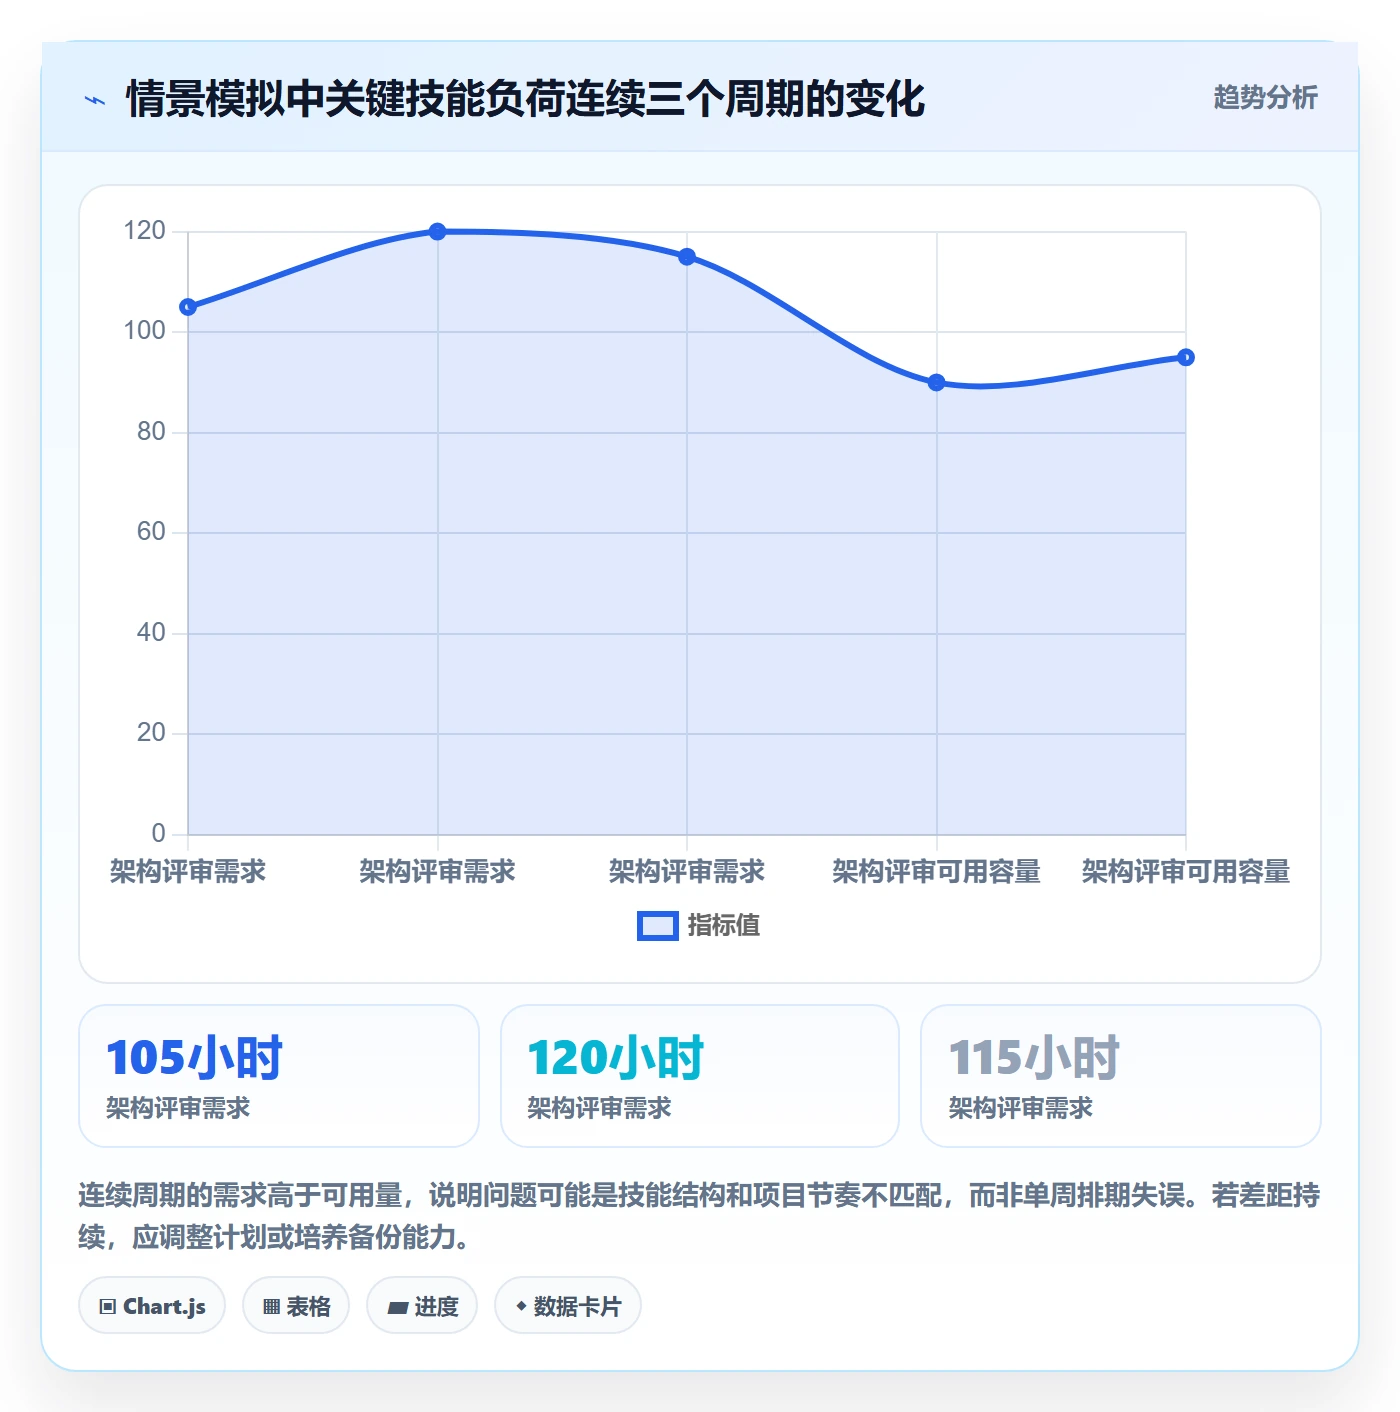1400x1412 pixels.
Task: Open the 数据卡片 tag
Action: click(x=568, y=1306)
